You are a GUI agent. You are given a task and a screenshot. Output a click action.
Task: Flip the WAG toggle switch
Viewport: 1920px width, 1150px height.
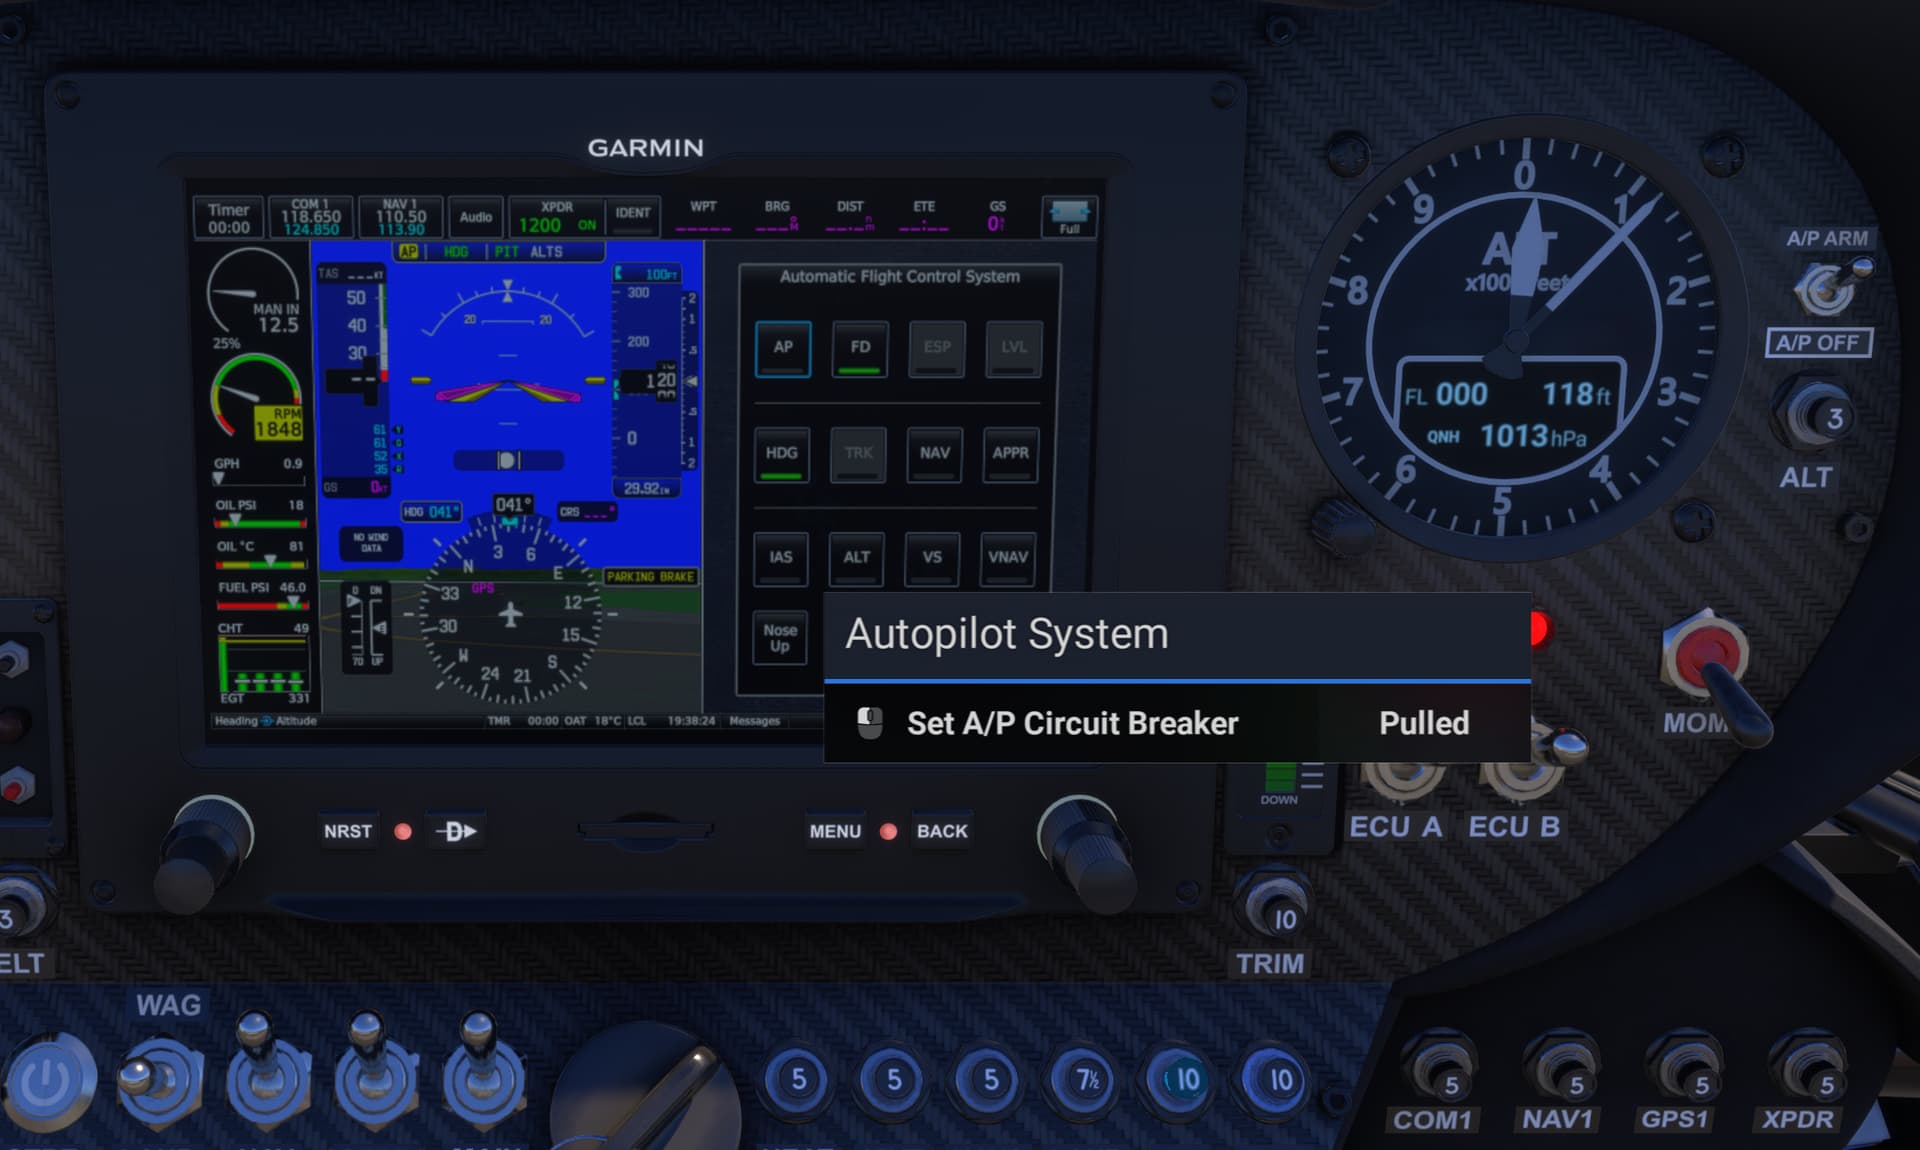[x=160, y=1080]
